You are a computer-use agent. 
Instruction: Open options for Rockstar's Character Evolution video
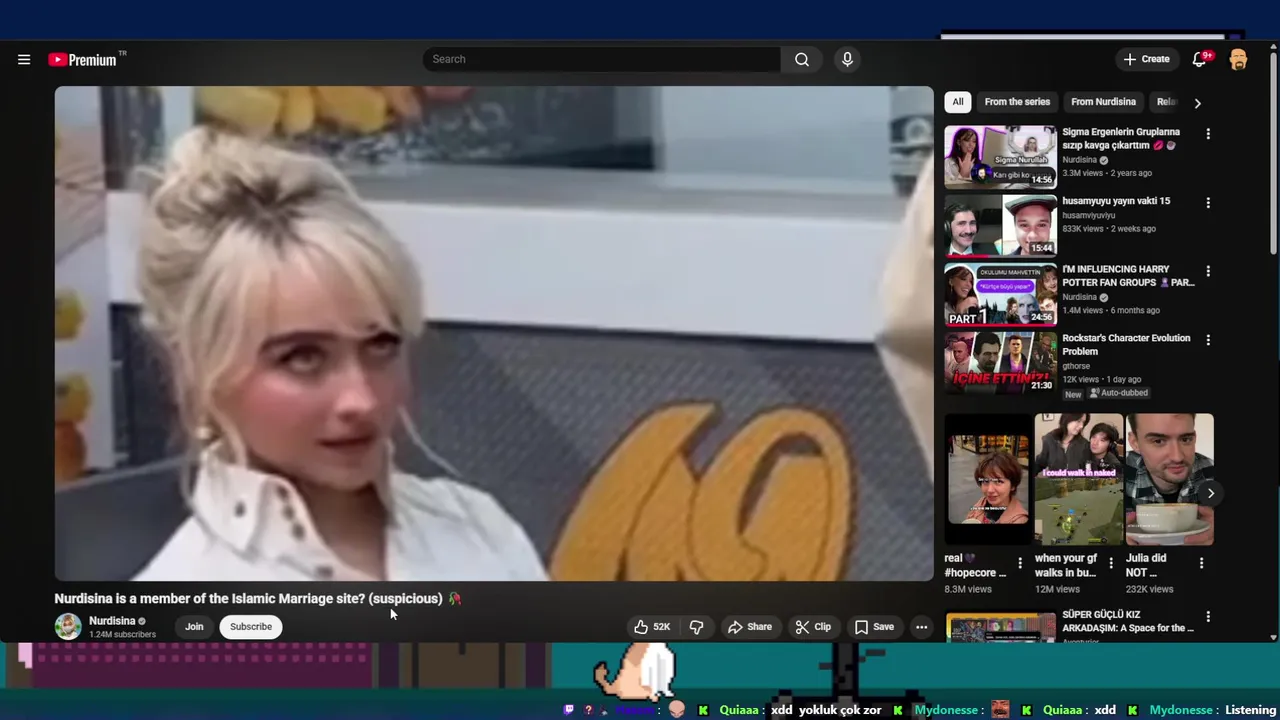pos(1208,340)
